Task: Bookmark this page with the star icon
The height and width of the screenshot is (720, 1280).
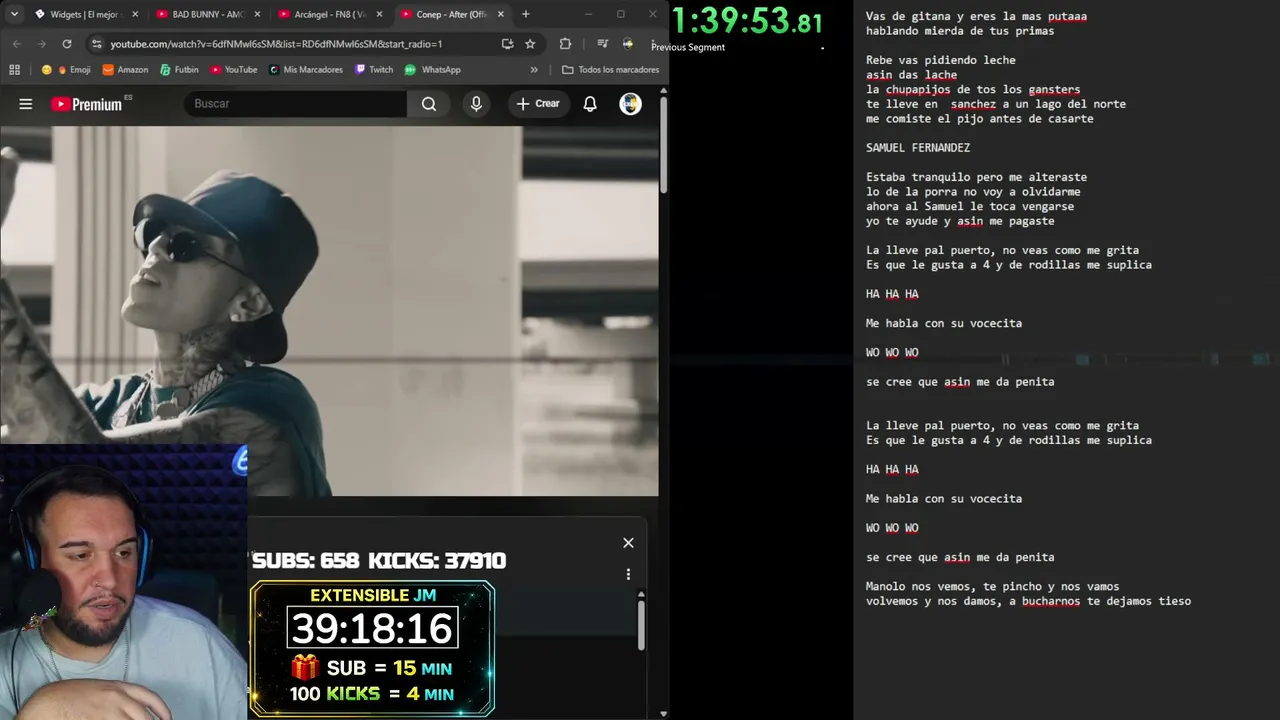Action: click(530, 44)
